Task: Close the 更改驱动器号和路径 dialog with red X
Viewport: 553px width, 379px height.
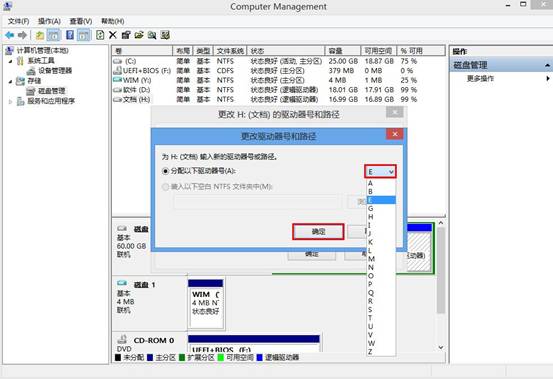Action: pos(395,134)
